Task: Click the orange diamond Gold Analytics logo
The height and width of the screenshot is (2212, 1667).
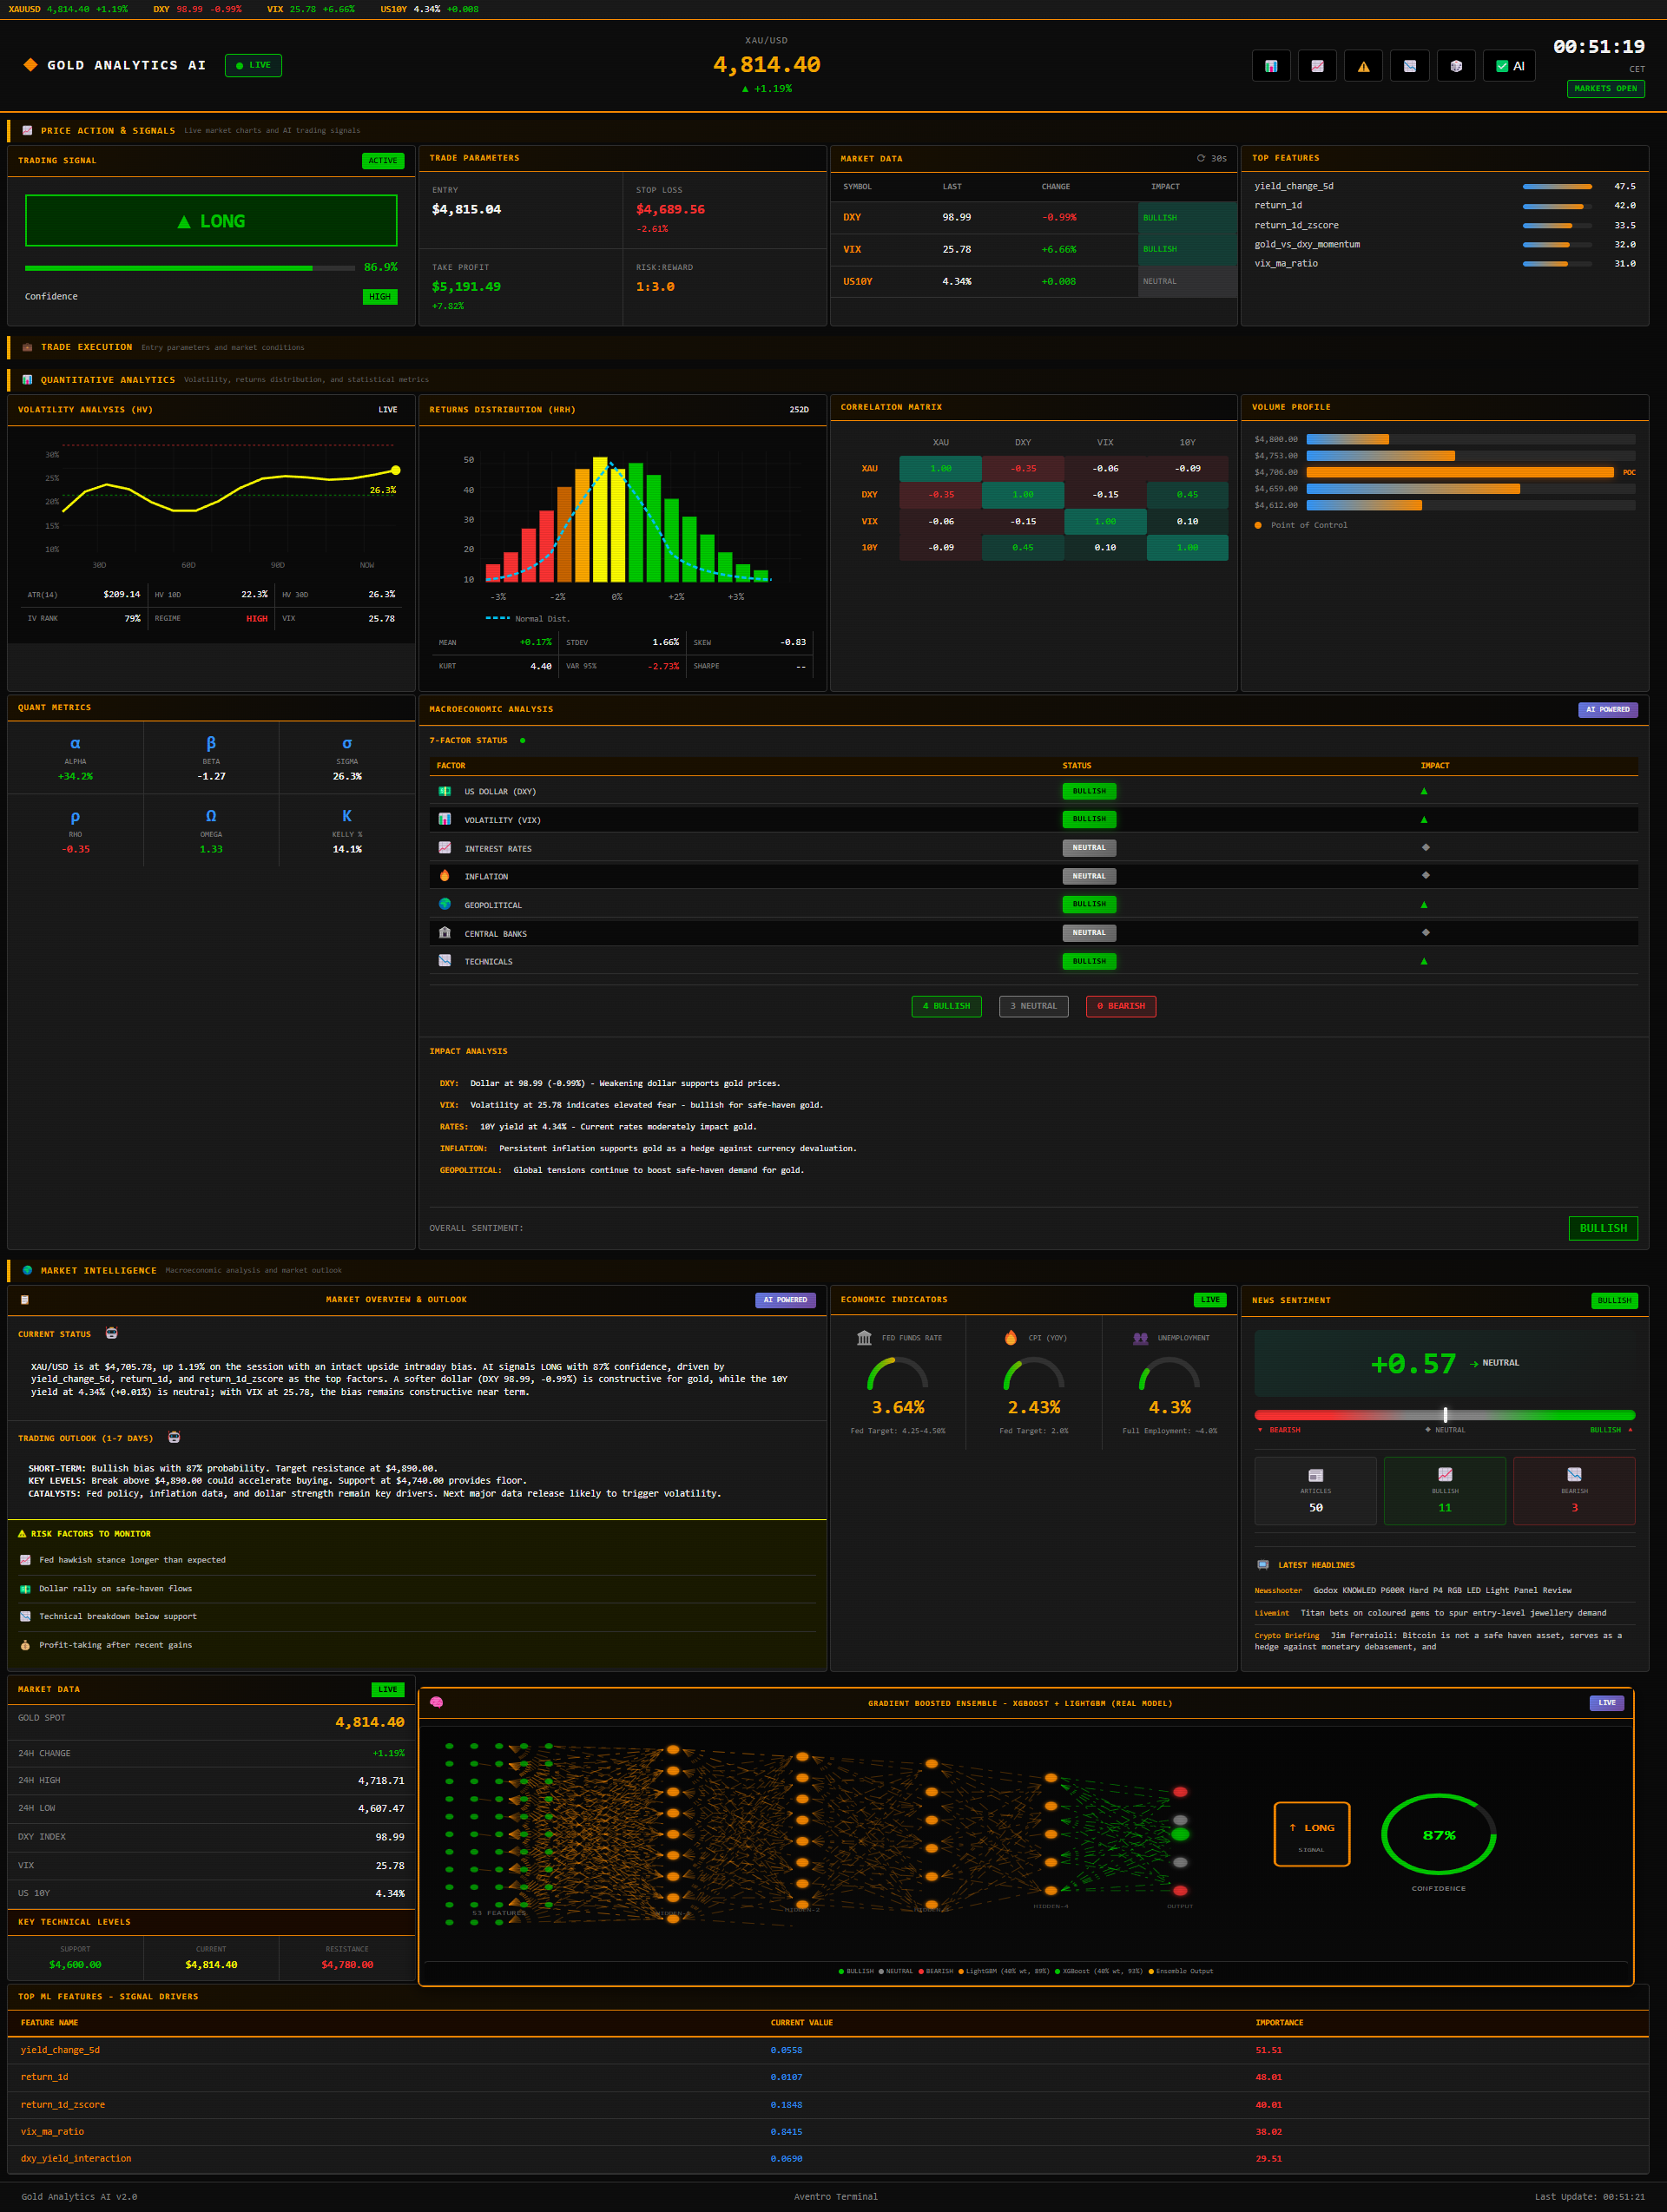Action: pyautogui.click(x=30, y=65)
